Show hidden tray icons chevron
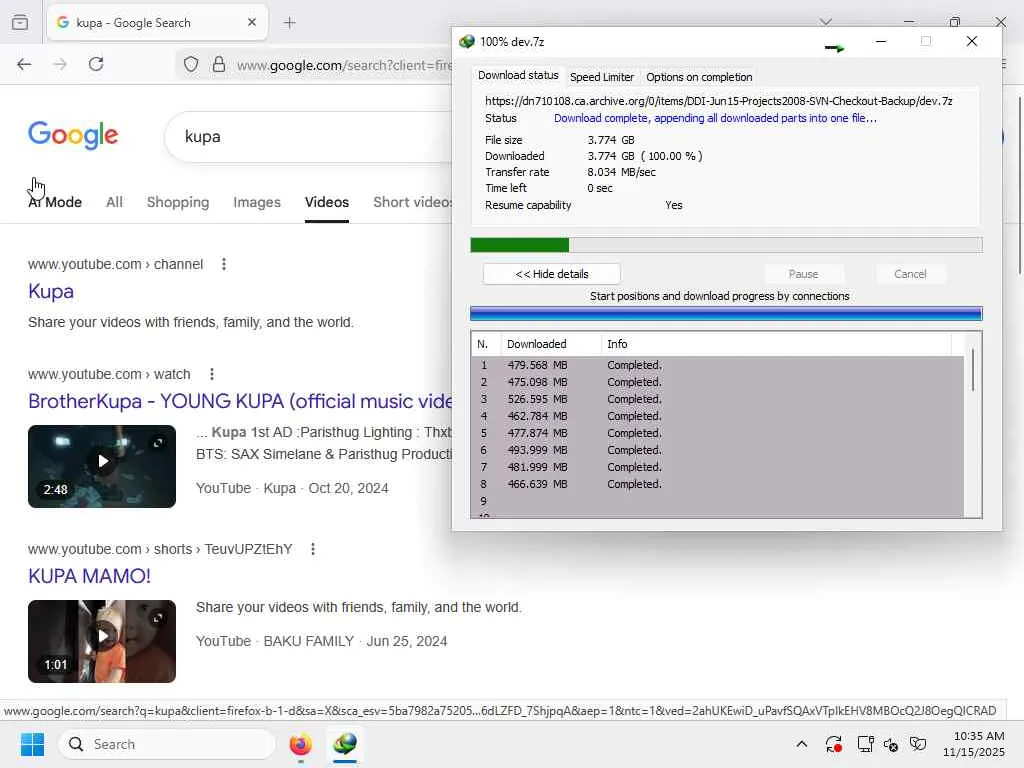The width and height of the screenshot is (1024, 768). [x=802, y=744]
